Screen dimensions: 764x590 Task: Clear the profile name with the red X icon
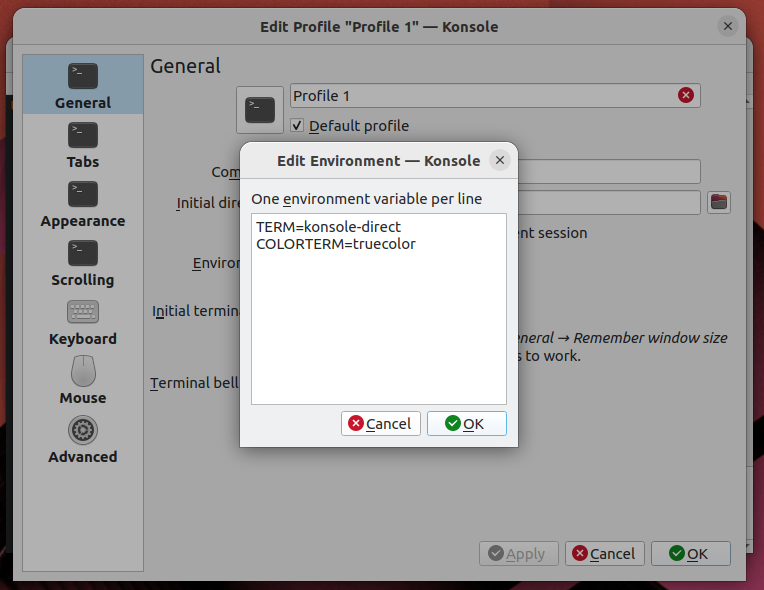pyautogui.click(x=685, y=95)
